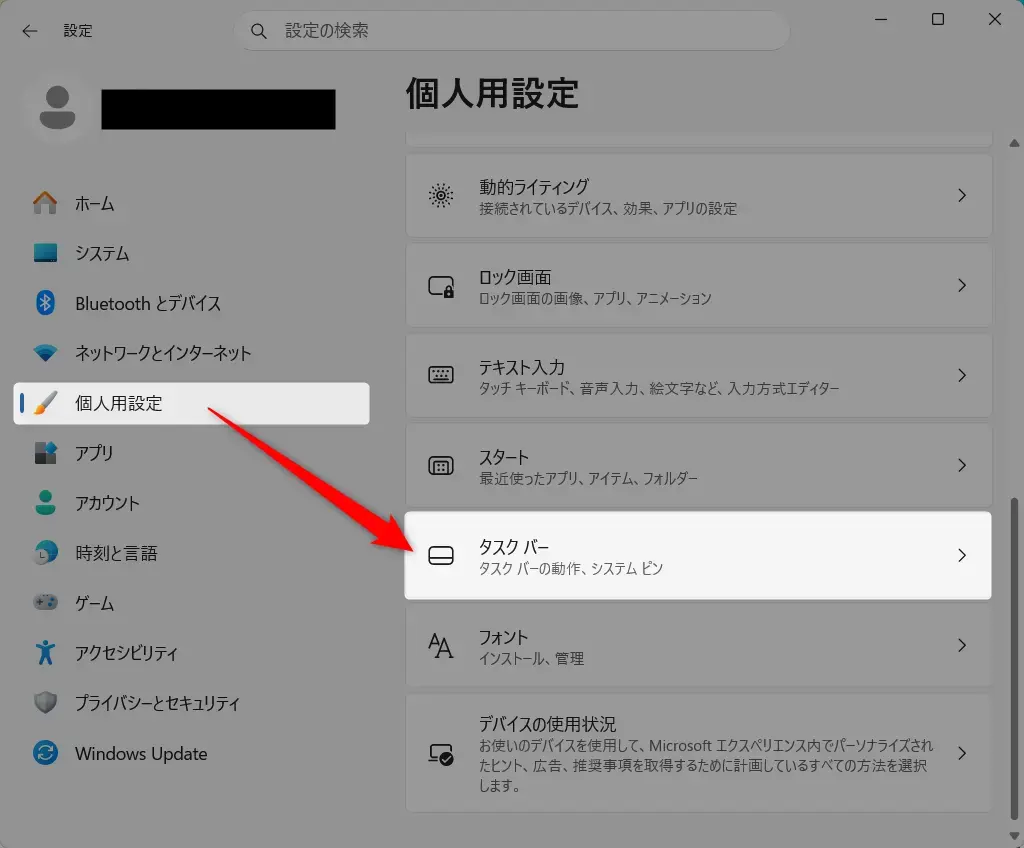The height and width of the screenshot is (848, 1024).
Task: Click the back arrow button
Action: (x=29, y=30)
